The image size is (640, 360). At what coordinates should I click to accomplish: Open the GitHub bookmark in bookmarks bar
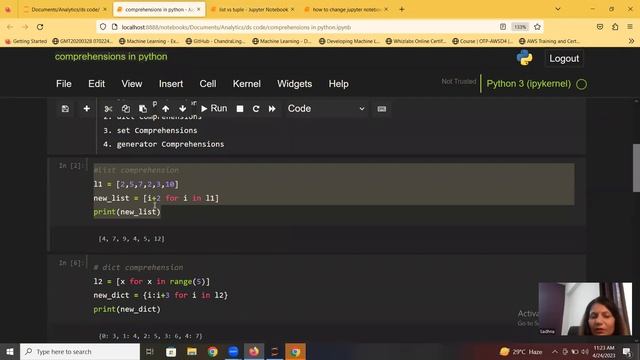tap(216, 41)
